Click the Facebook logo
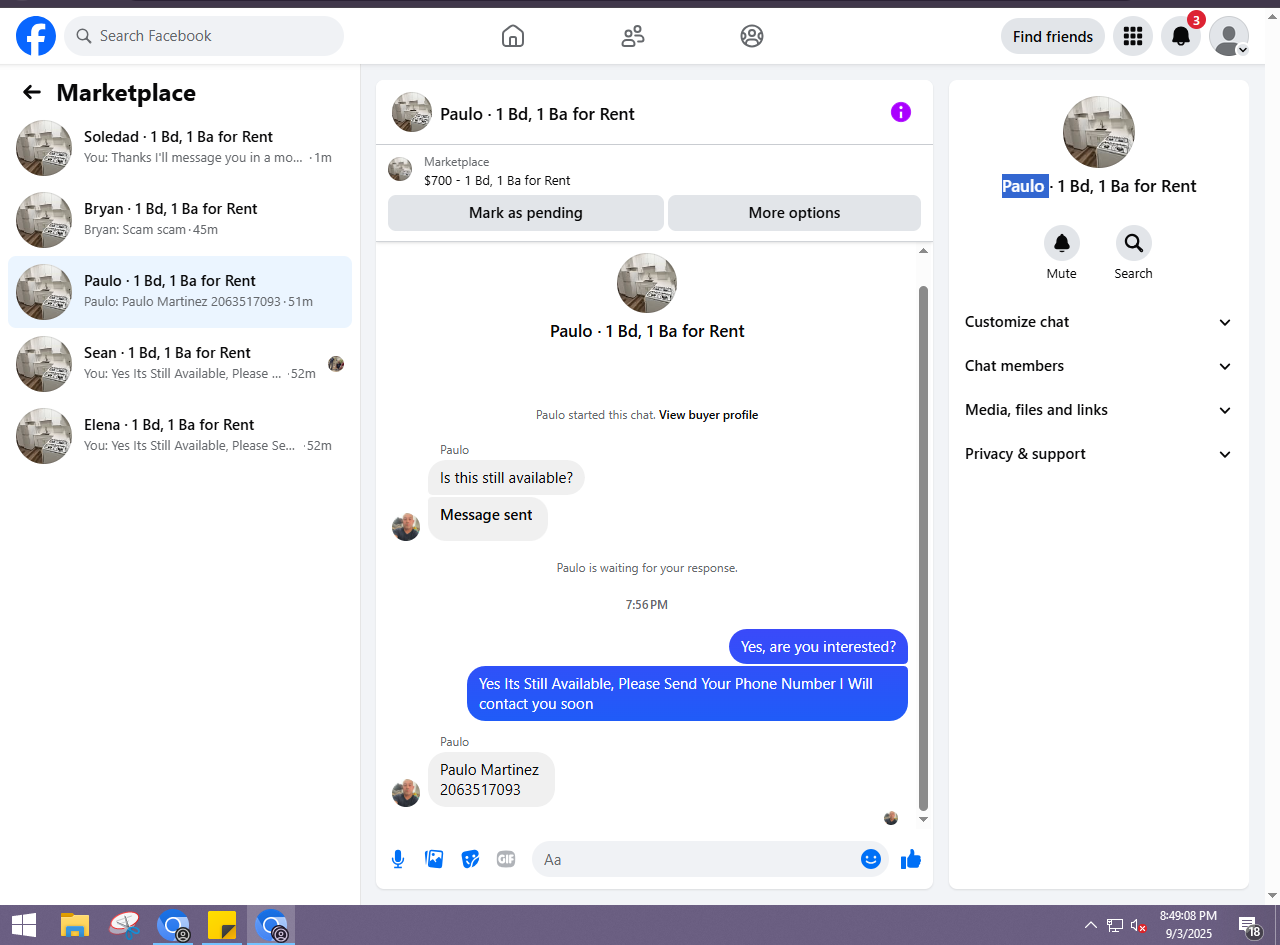Screen dimensions: 1280x945 [x=36, y=36]
